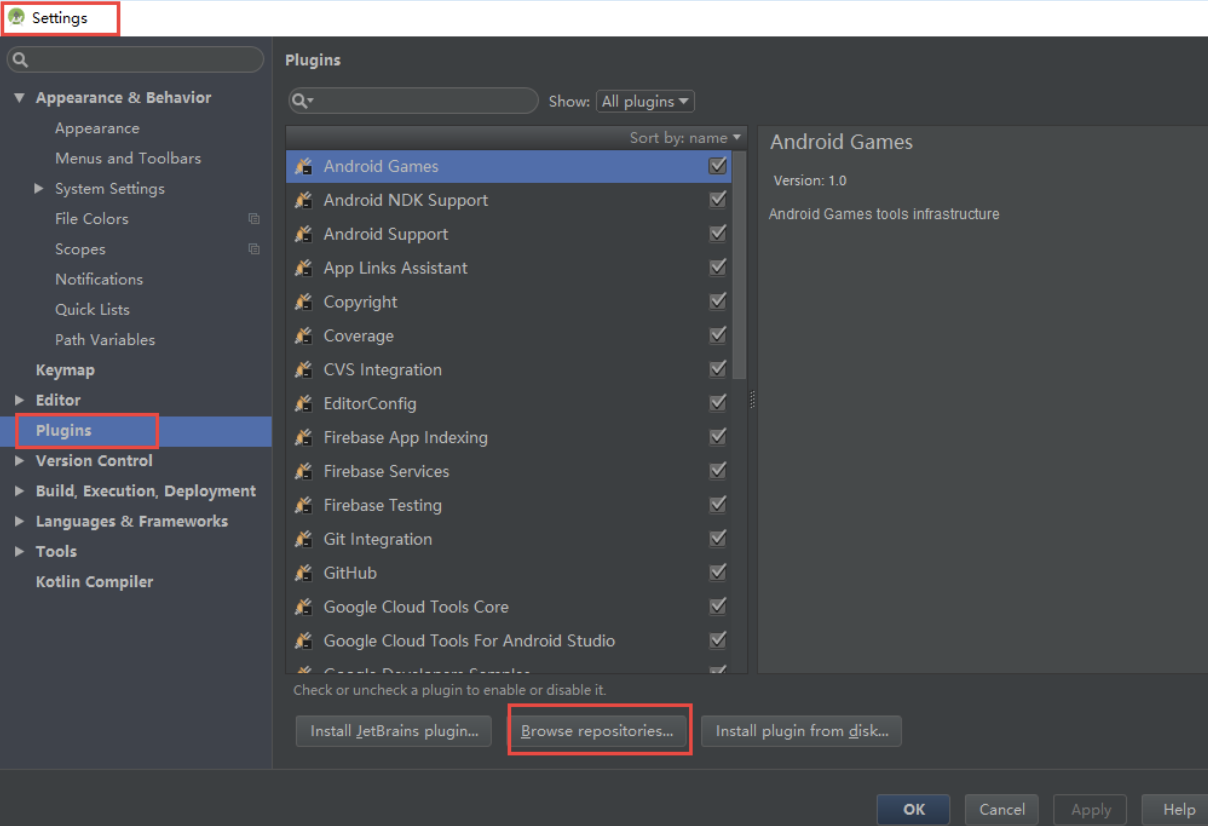1208x826 pixels.
Task: Toggle the Copyright plugin checkbox
Action: point(717,302)
